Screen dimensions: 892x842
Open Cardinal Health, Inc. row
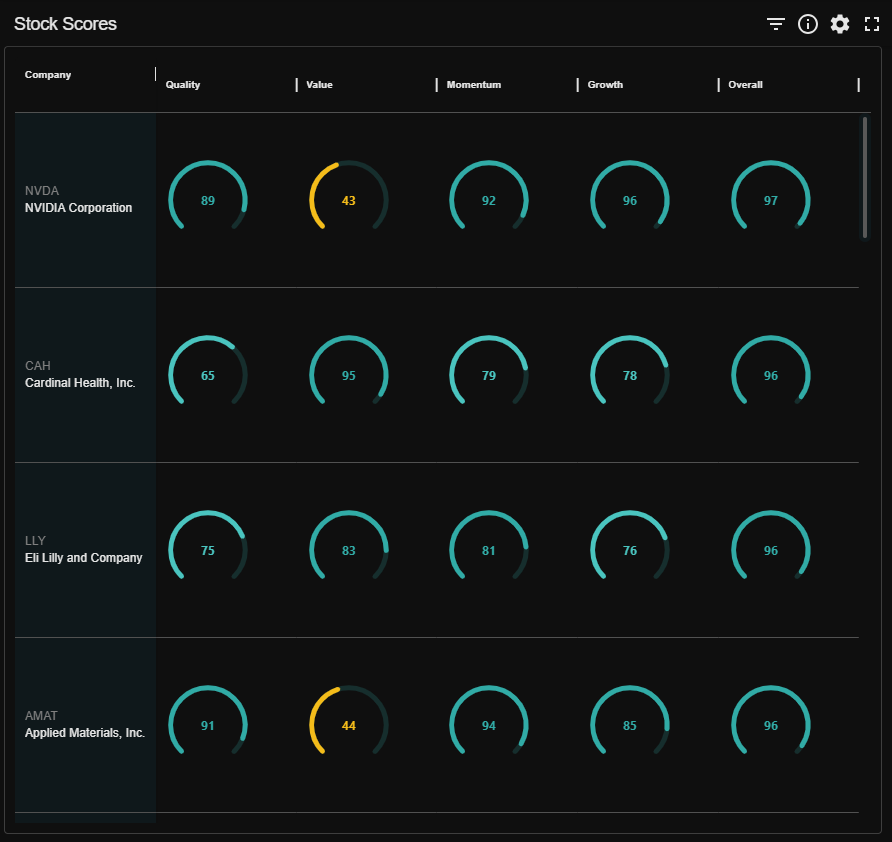(x=80, y=383)
